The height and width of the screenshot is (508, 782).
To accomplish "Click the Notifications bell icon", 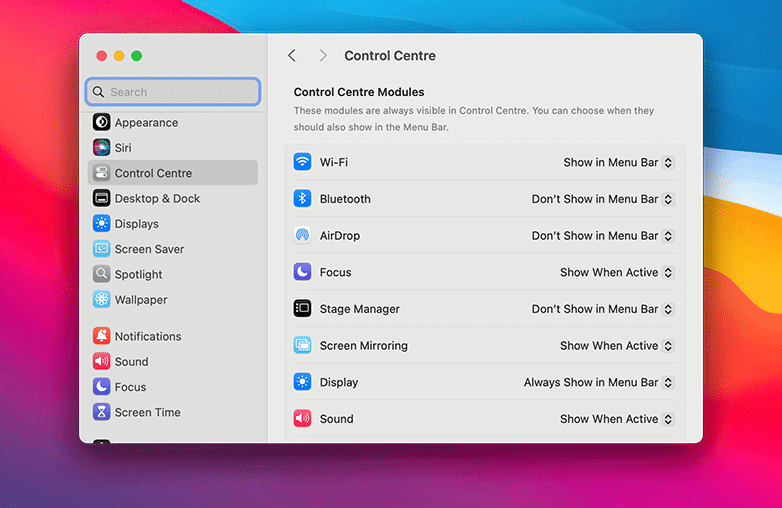I will (102, 336).
